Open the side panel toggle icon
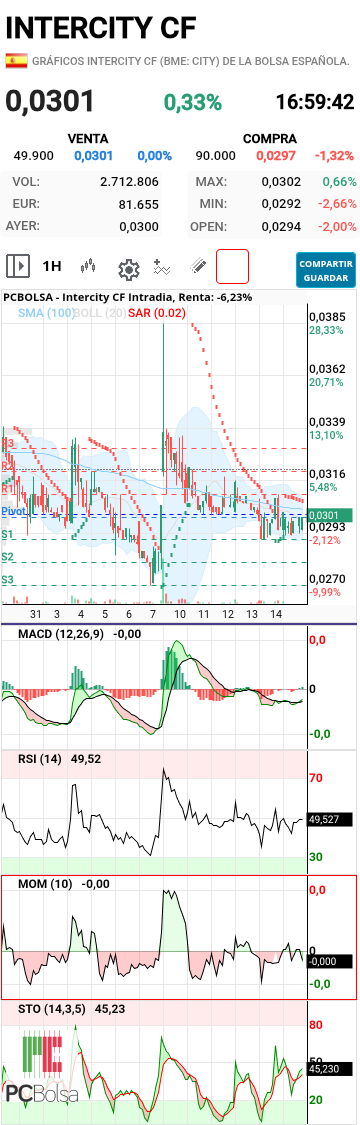Viewport: 360px width, 1125px height. point(18,267)
